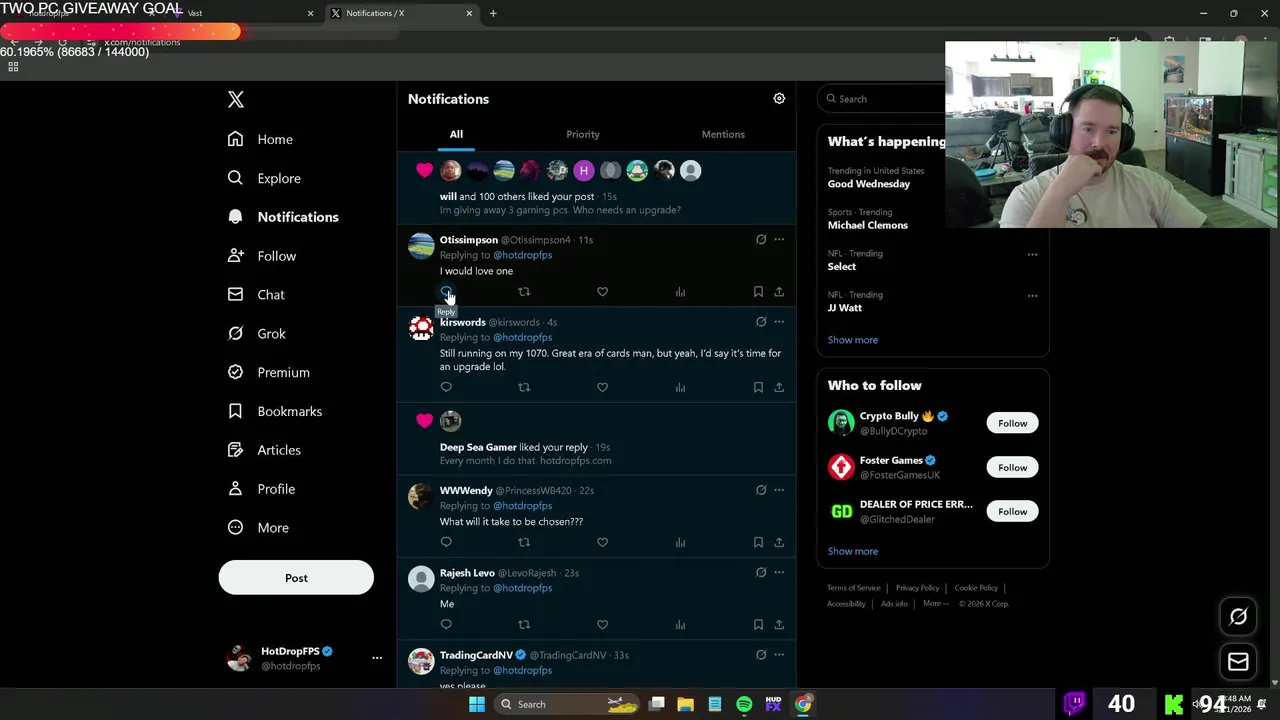Switch to the All notifications tab
The width and height of the screenshot is (1280, 720).
[456, 134]
